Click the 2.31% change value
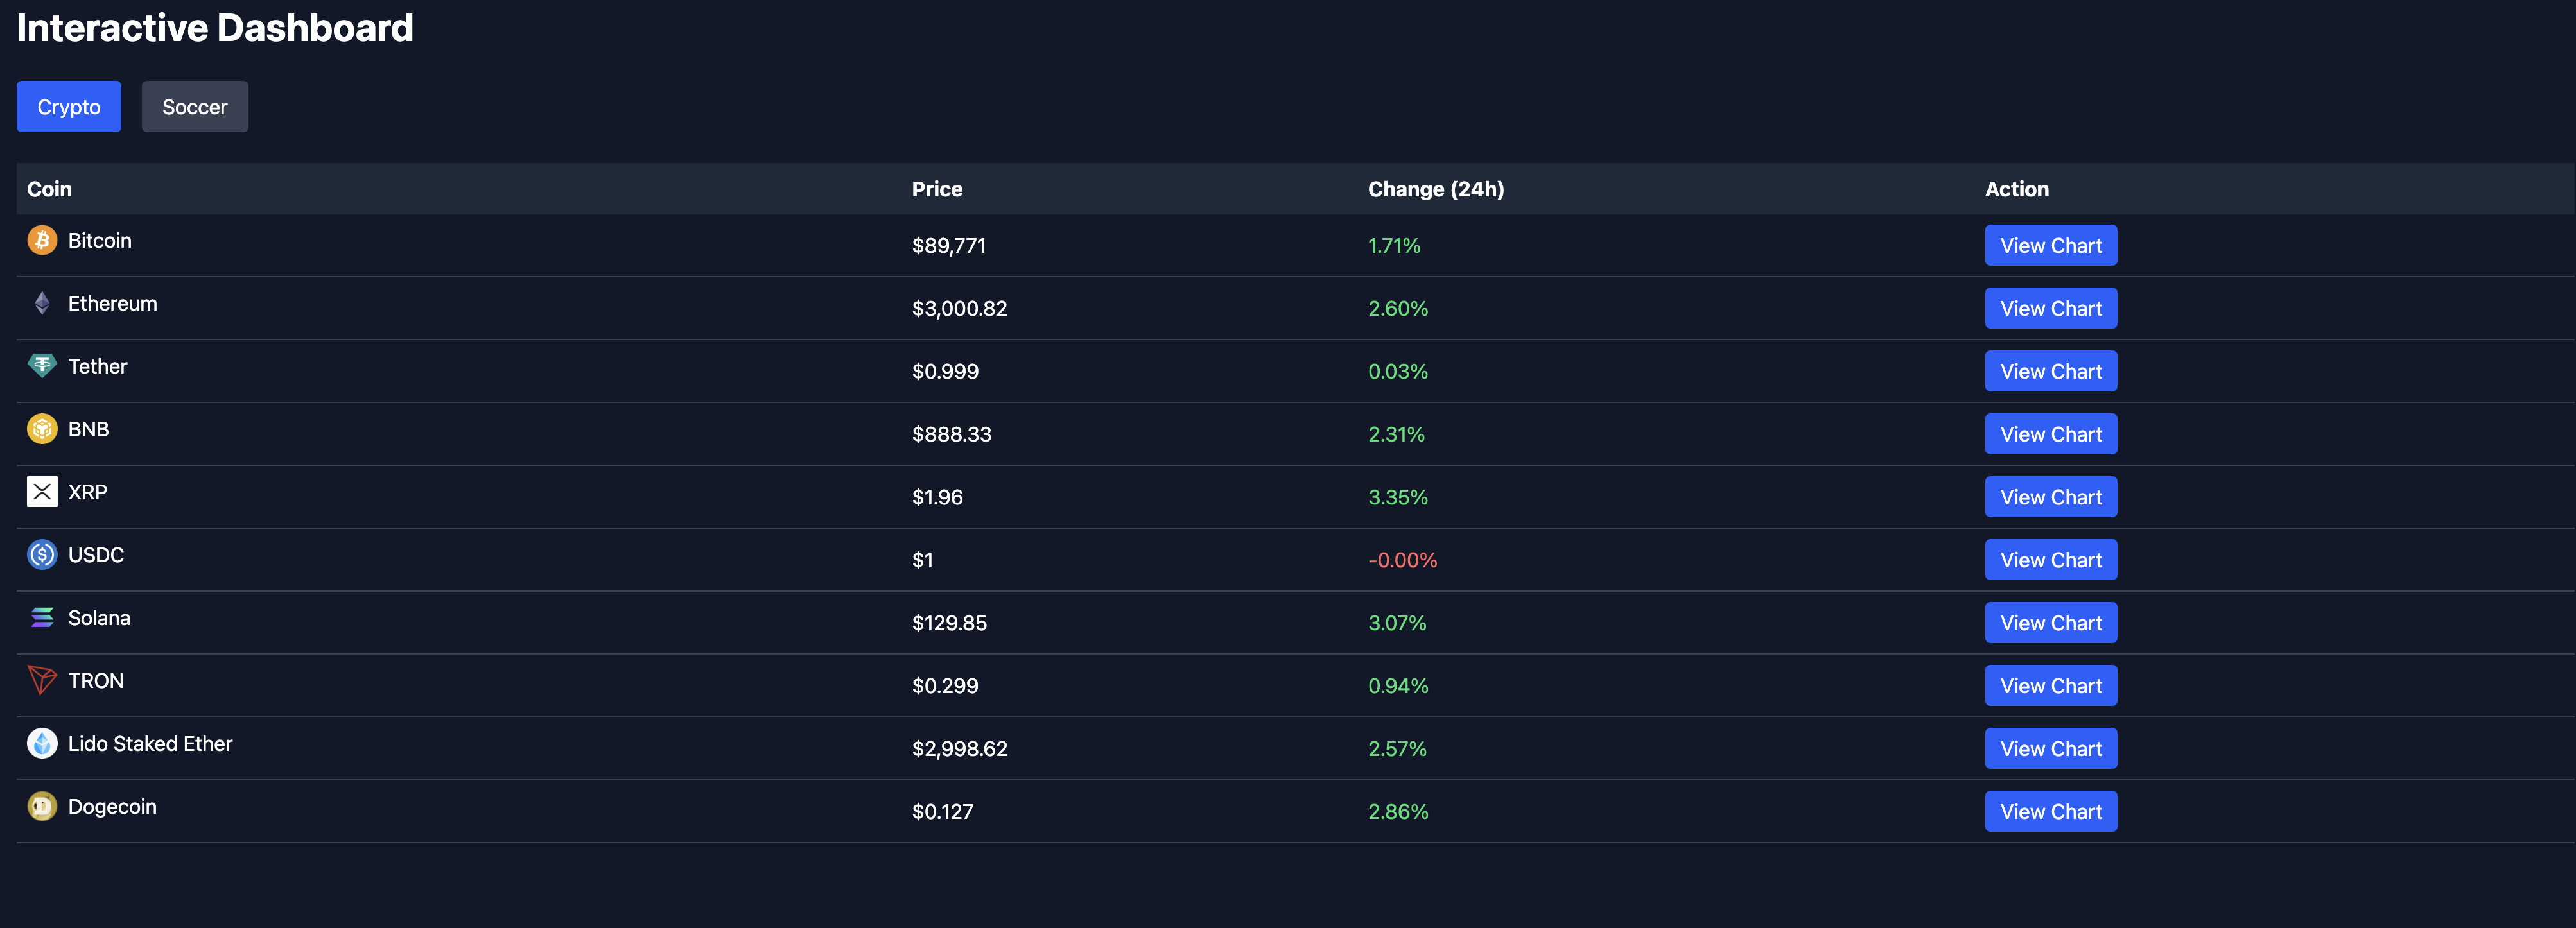Viewport: 2576px width, 928px height. pyautogui.click(x=1396, y=435)
